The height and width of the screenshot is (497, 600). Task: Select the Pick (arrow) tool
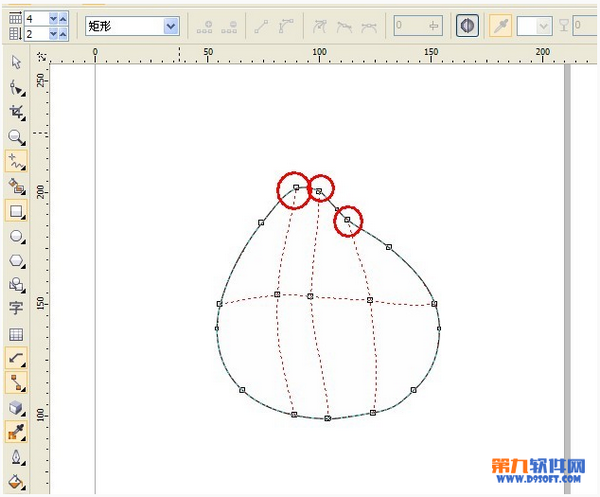16,62
